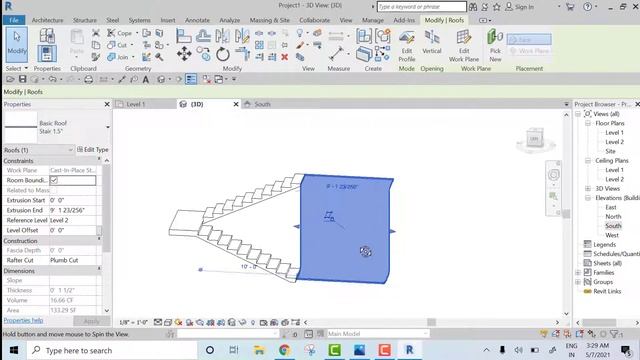Viewport: 640px width, 360px height.
Task: Click the Join geometry tool
Action: click(x=118, y=57)
